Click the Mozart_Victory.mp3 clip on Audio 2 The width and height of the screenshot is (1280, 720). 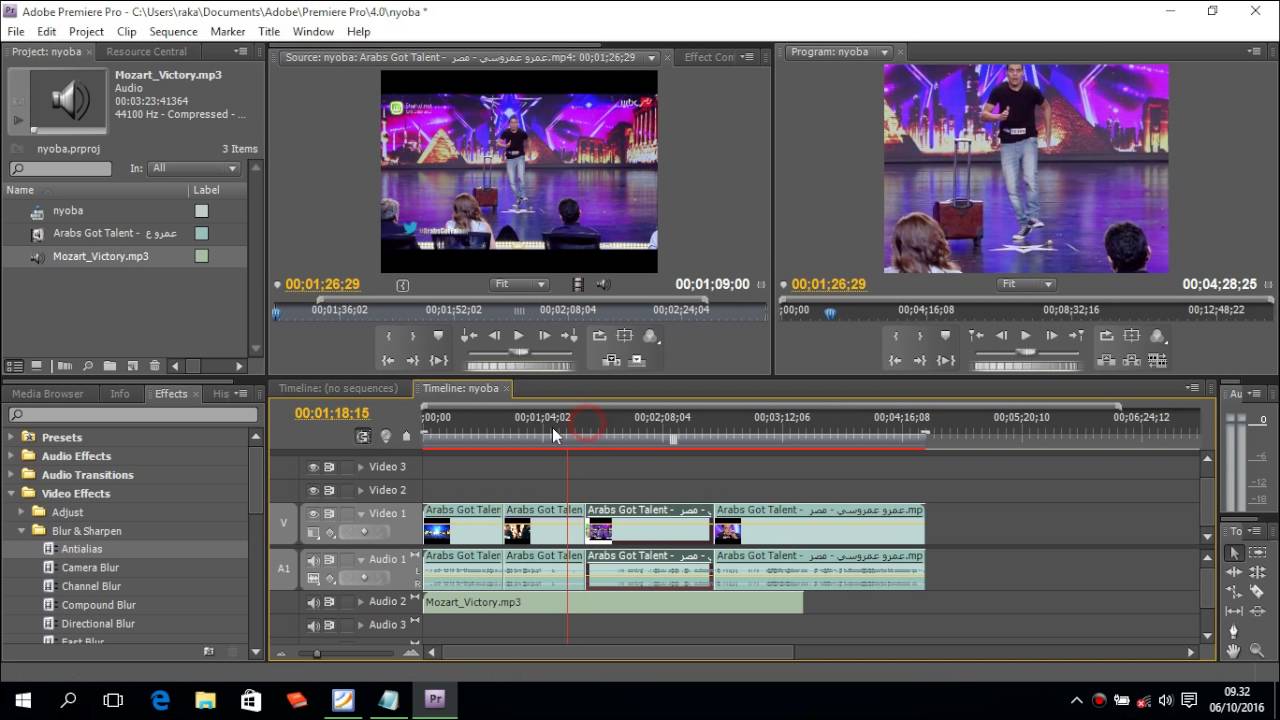[x=613, y=603]
